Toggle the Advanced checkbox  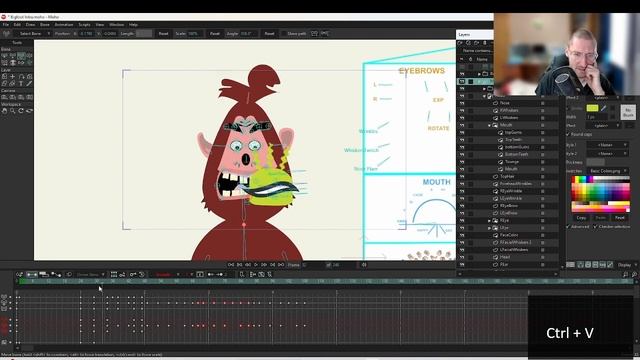point(568,227)
